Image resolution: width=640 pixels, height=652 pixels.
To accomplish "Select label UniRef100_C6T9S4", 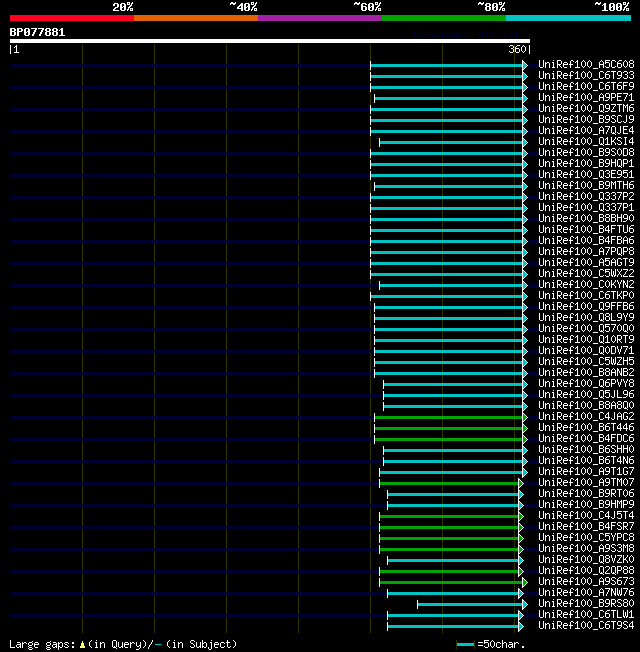I will point(586,626).
